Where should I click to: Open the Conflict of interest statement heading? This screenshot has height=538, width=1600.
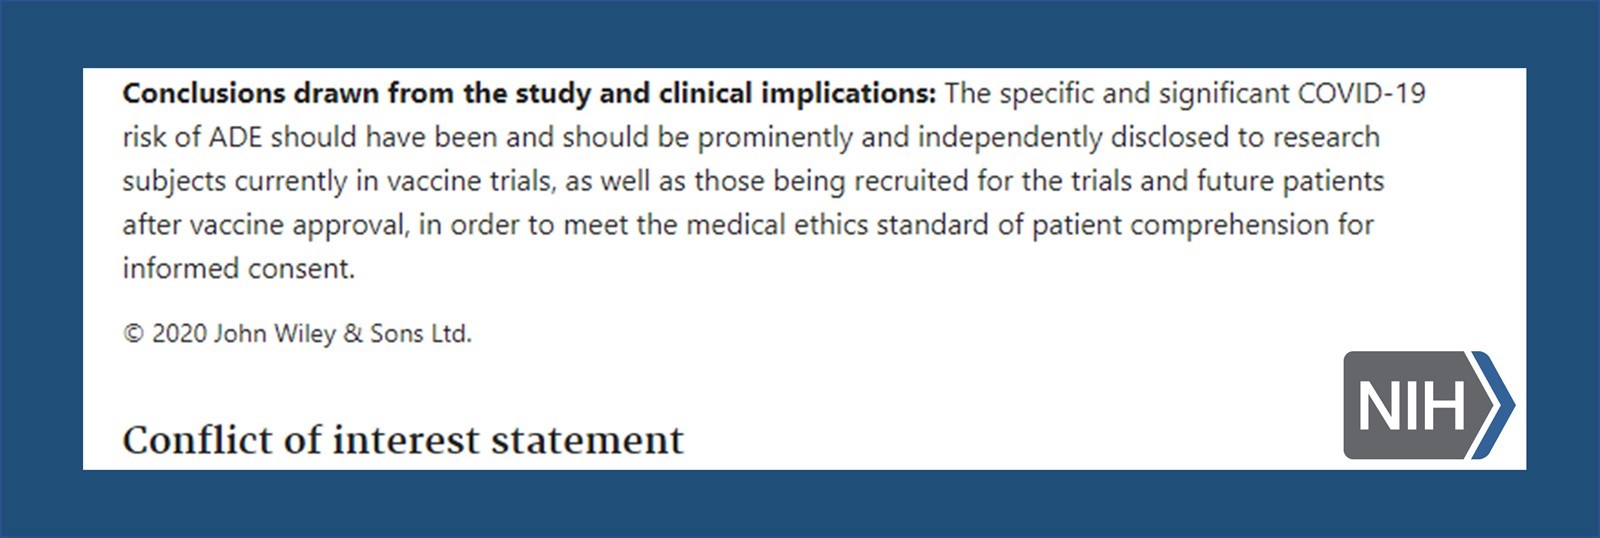[403, 440]
